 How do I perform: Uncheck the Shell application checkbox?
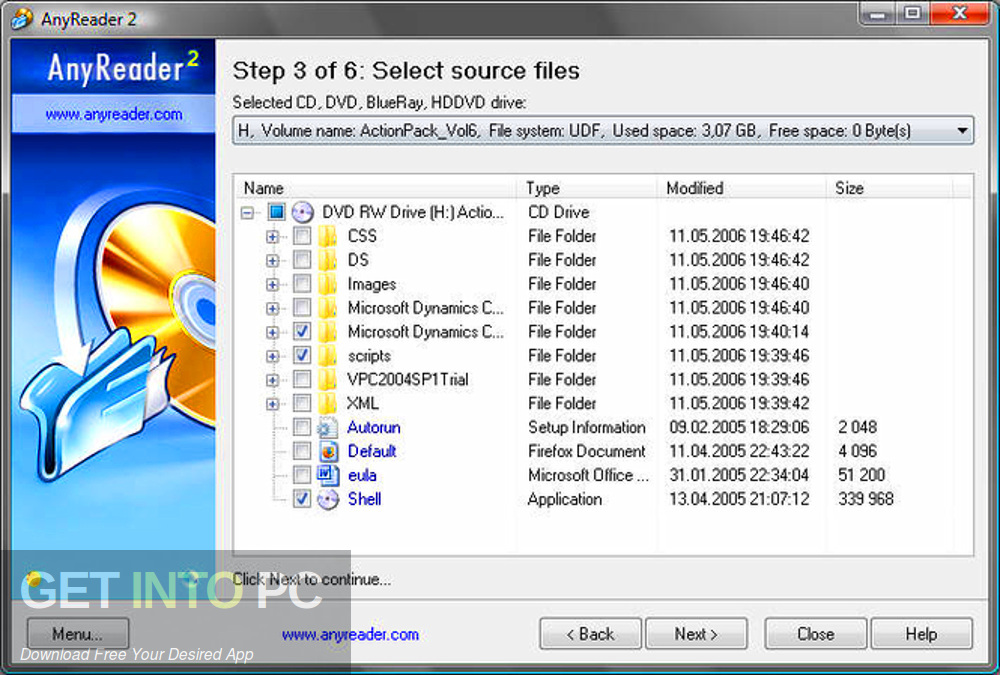[x=302, y=500]
